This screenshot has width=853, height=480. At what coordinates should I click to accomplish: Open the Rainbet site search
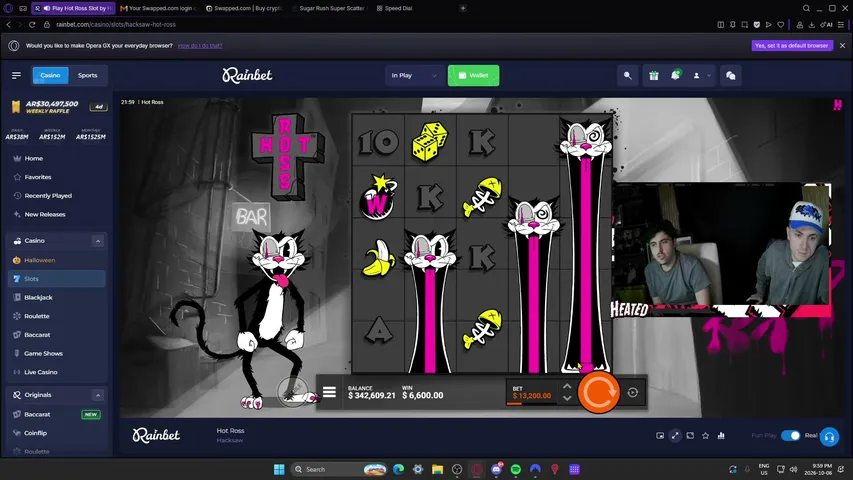coord(627,76)
